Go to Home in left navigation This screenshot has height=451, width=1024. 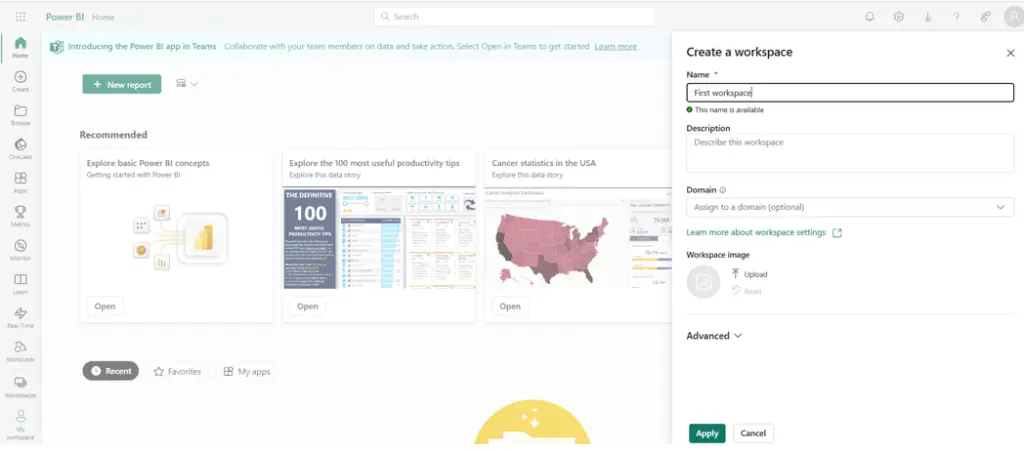tap(20, 48)
